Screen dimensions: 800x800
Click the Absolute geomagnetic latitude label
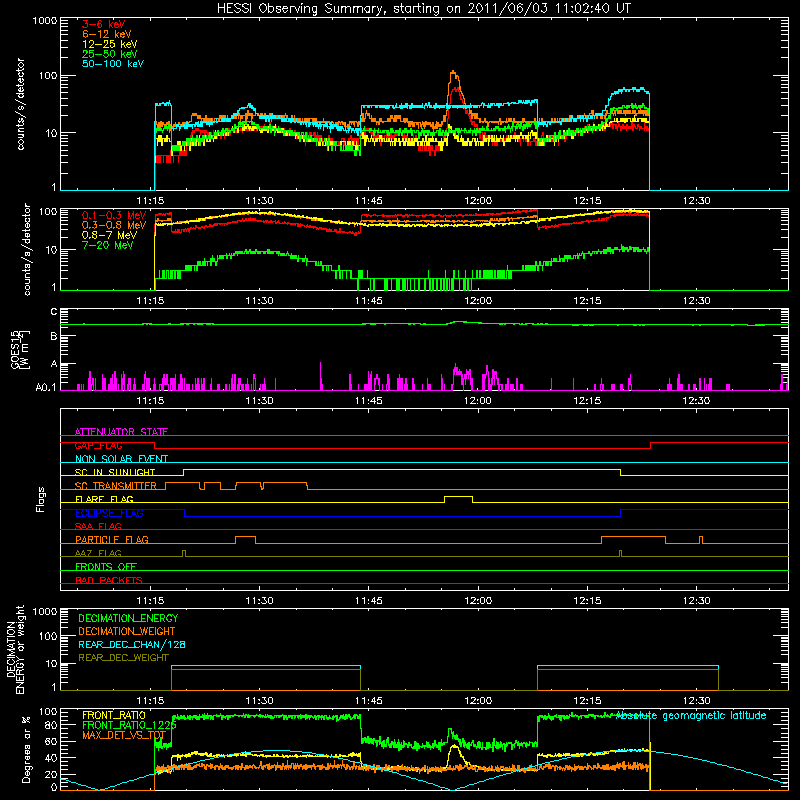[x=691, y=715]
